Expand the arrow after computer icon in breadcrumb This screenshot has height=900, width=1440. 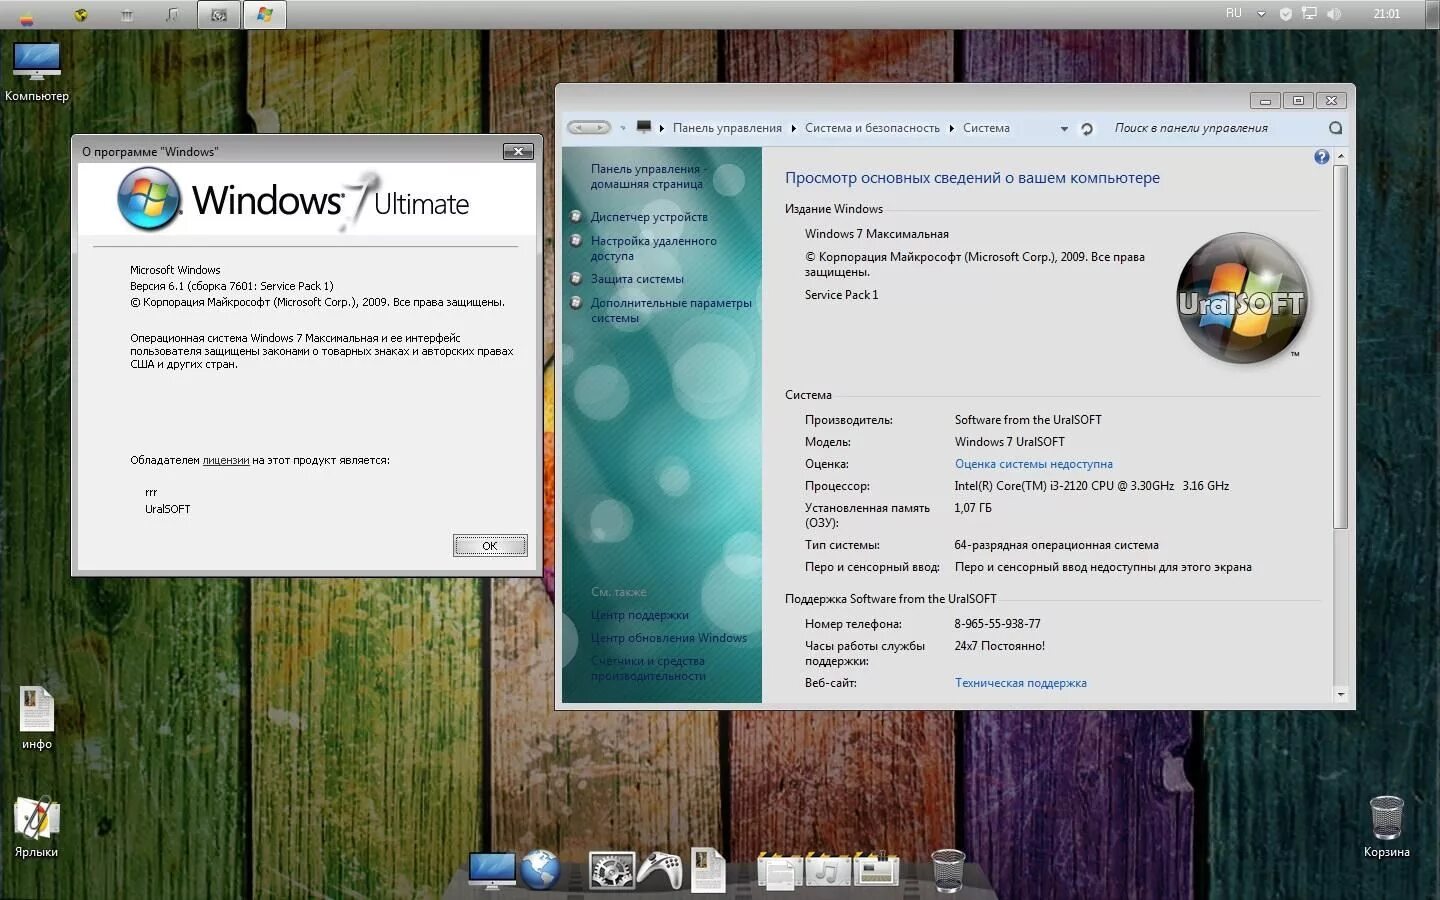pyautogui.click(x=662, y=128)
